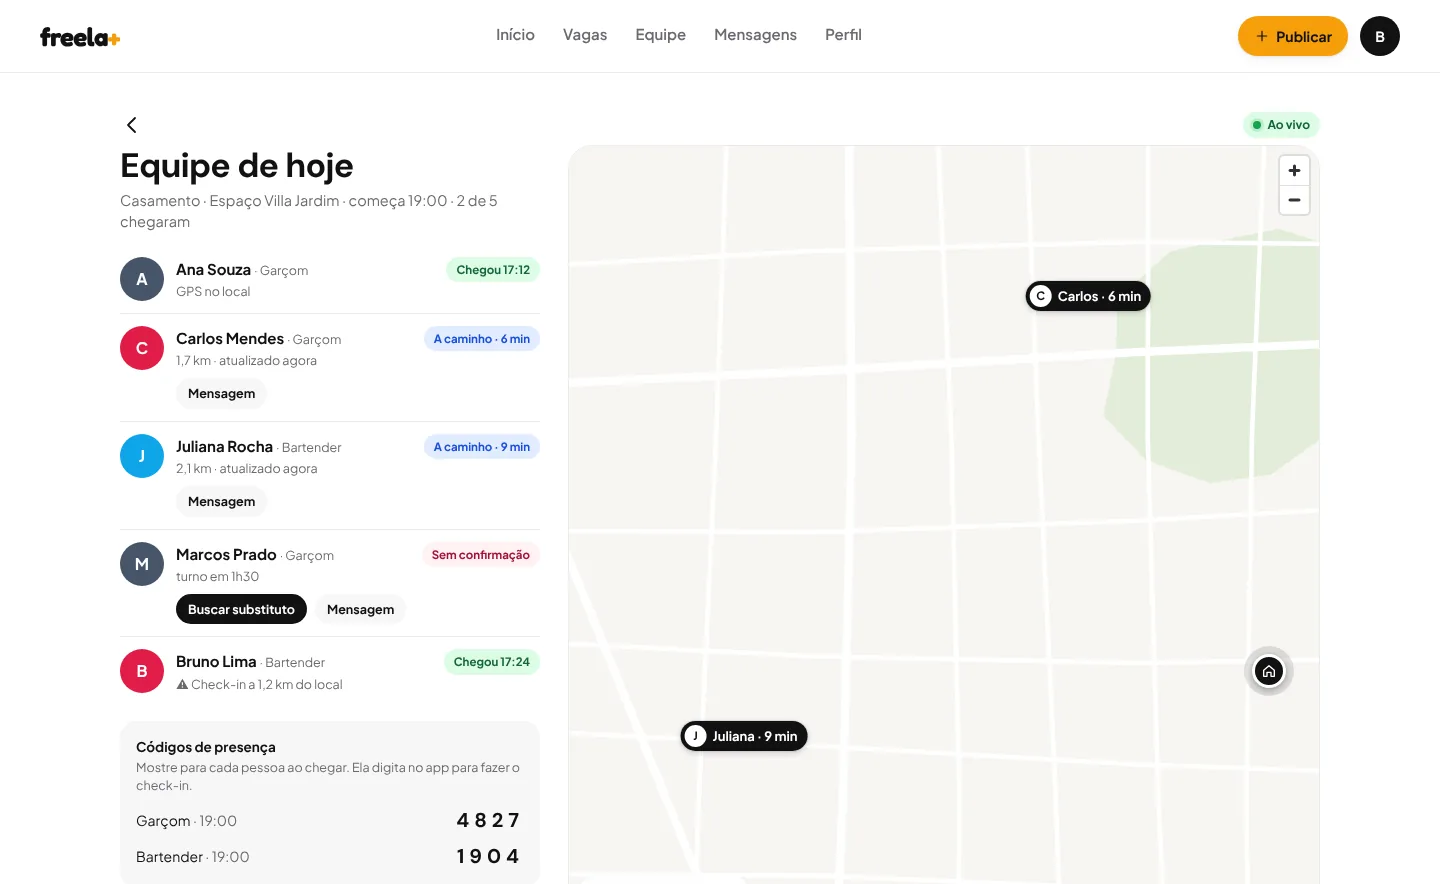1440x884 pixels.
Task: Open the Vagas menu item
Action: (x=585, y=35)
